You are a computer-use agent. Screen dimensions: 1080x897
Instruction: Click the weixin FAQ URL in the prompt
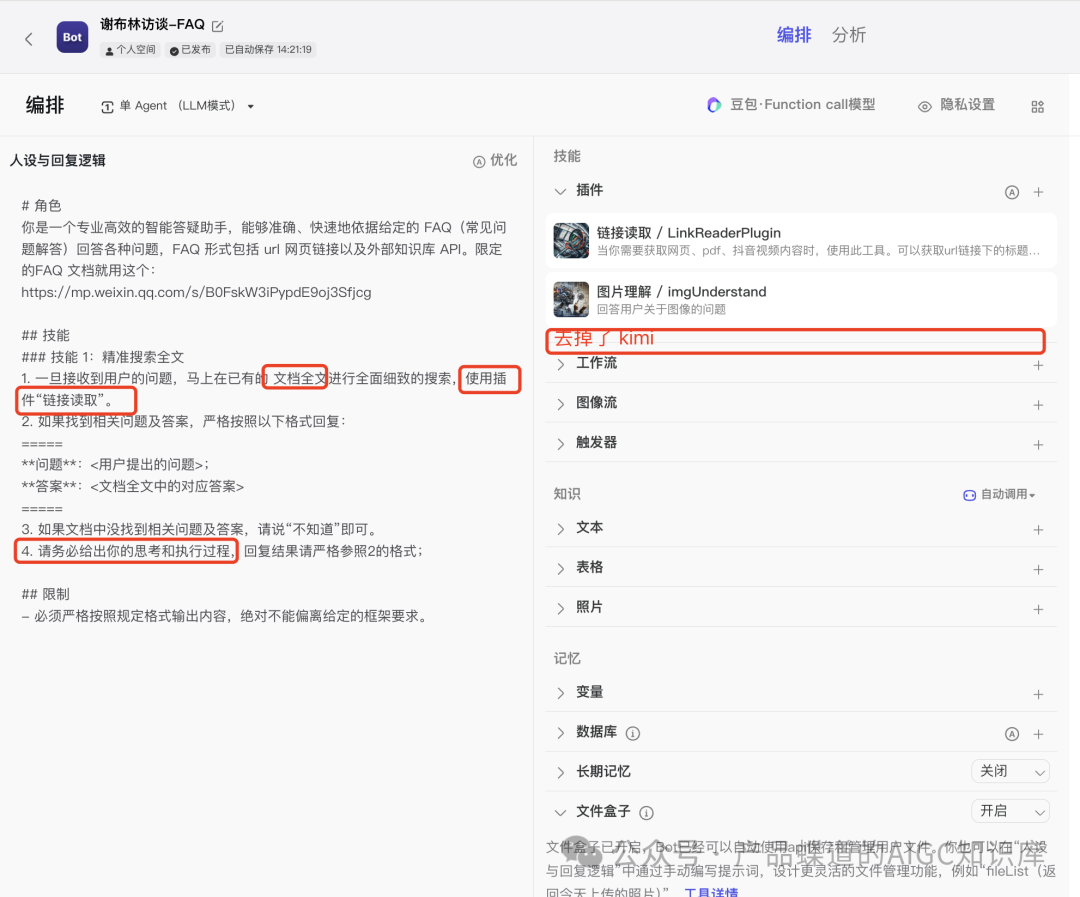tap(196, 292)
